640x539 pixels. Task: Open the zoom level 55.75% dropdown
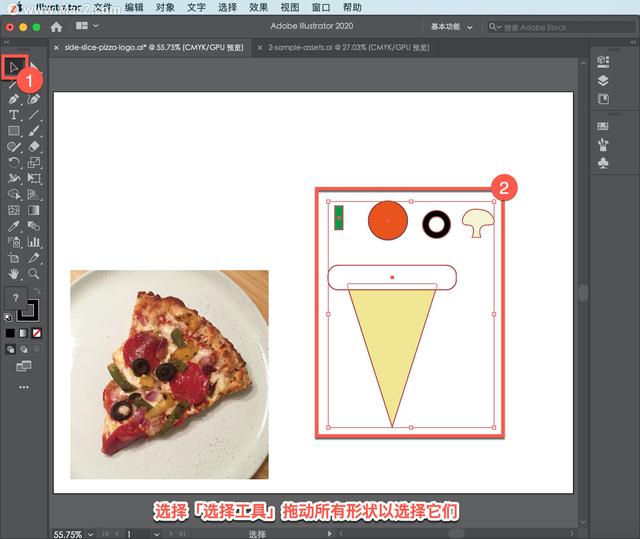[x=91, y=534]
